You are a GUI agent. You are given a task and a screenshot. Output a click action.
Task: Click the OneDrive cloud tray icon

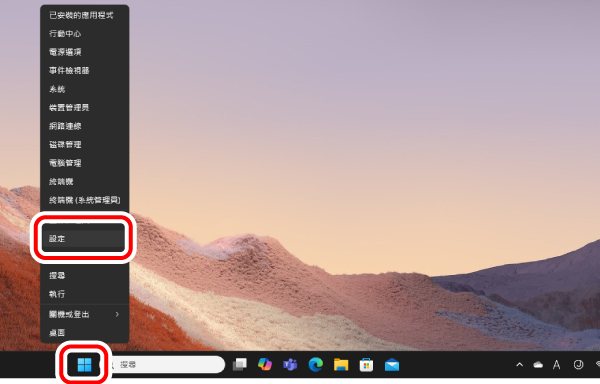click(x=538, y=365)
